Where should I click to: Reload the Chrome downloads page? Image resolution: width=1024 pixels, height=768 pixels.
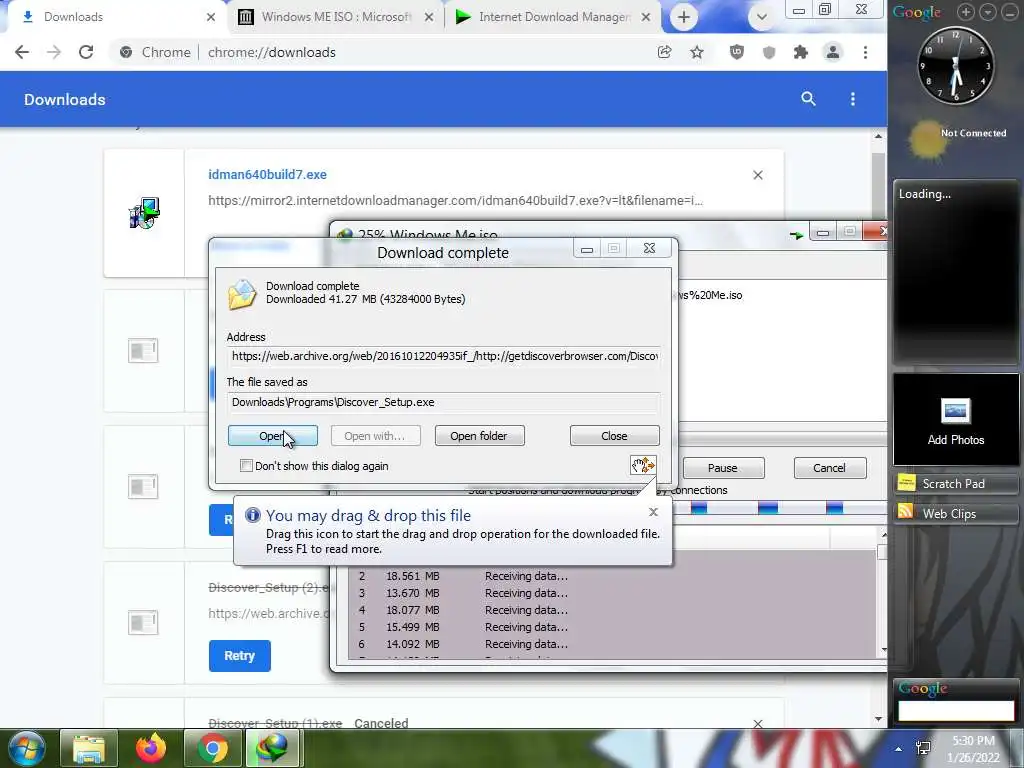coord(86,52)
